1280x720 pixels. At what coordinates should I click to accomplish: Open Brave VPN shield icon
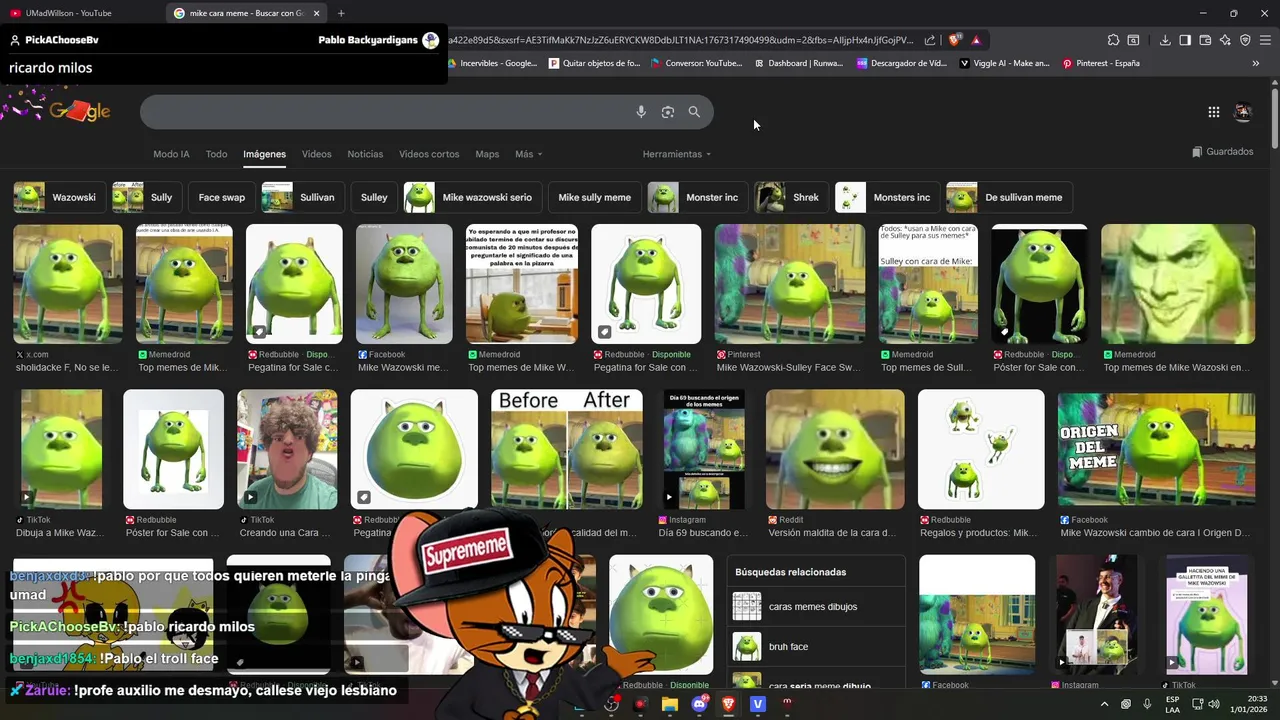pos(1245,40)
